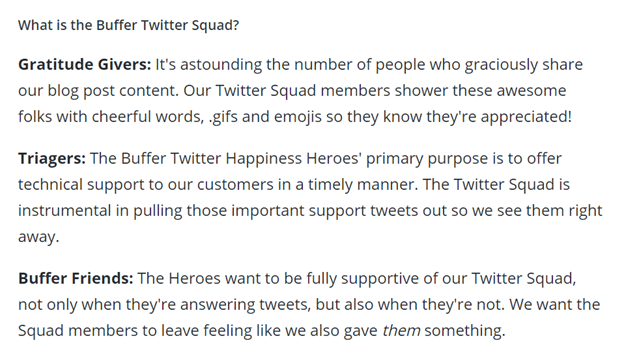Screen dimensions: 624x362
Task: Click the word 'supportive' in Buffer Friends paragraph
Action: tap(380, 279)
